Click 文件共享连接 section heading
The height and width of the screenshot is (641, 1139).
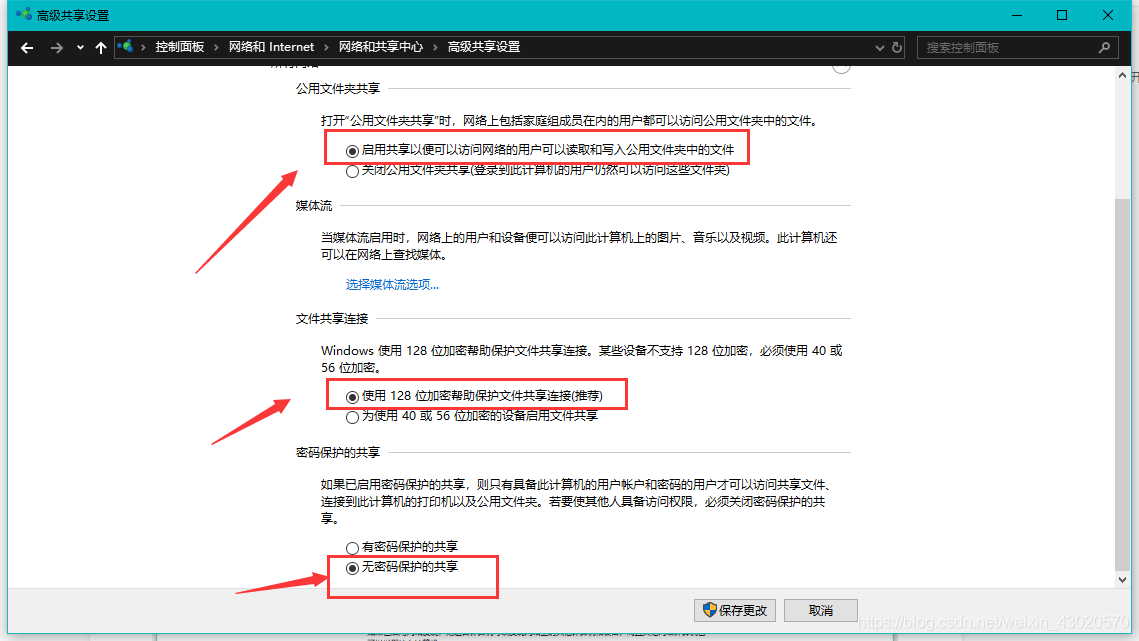click(x=332, y=318)
